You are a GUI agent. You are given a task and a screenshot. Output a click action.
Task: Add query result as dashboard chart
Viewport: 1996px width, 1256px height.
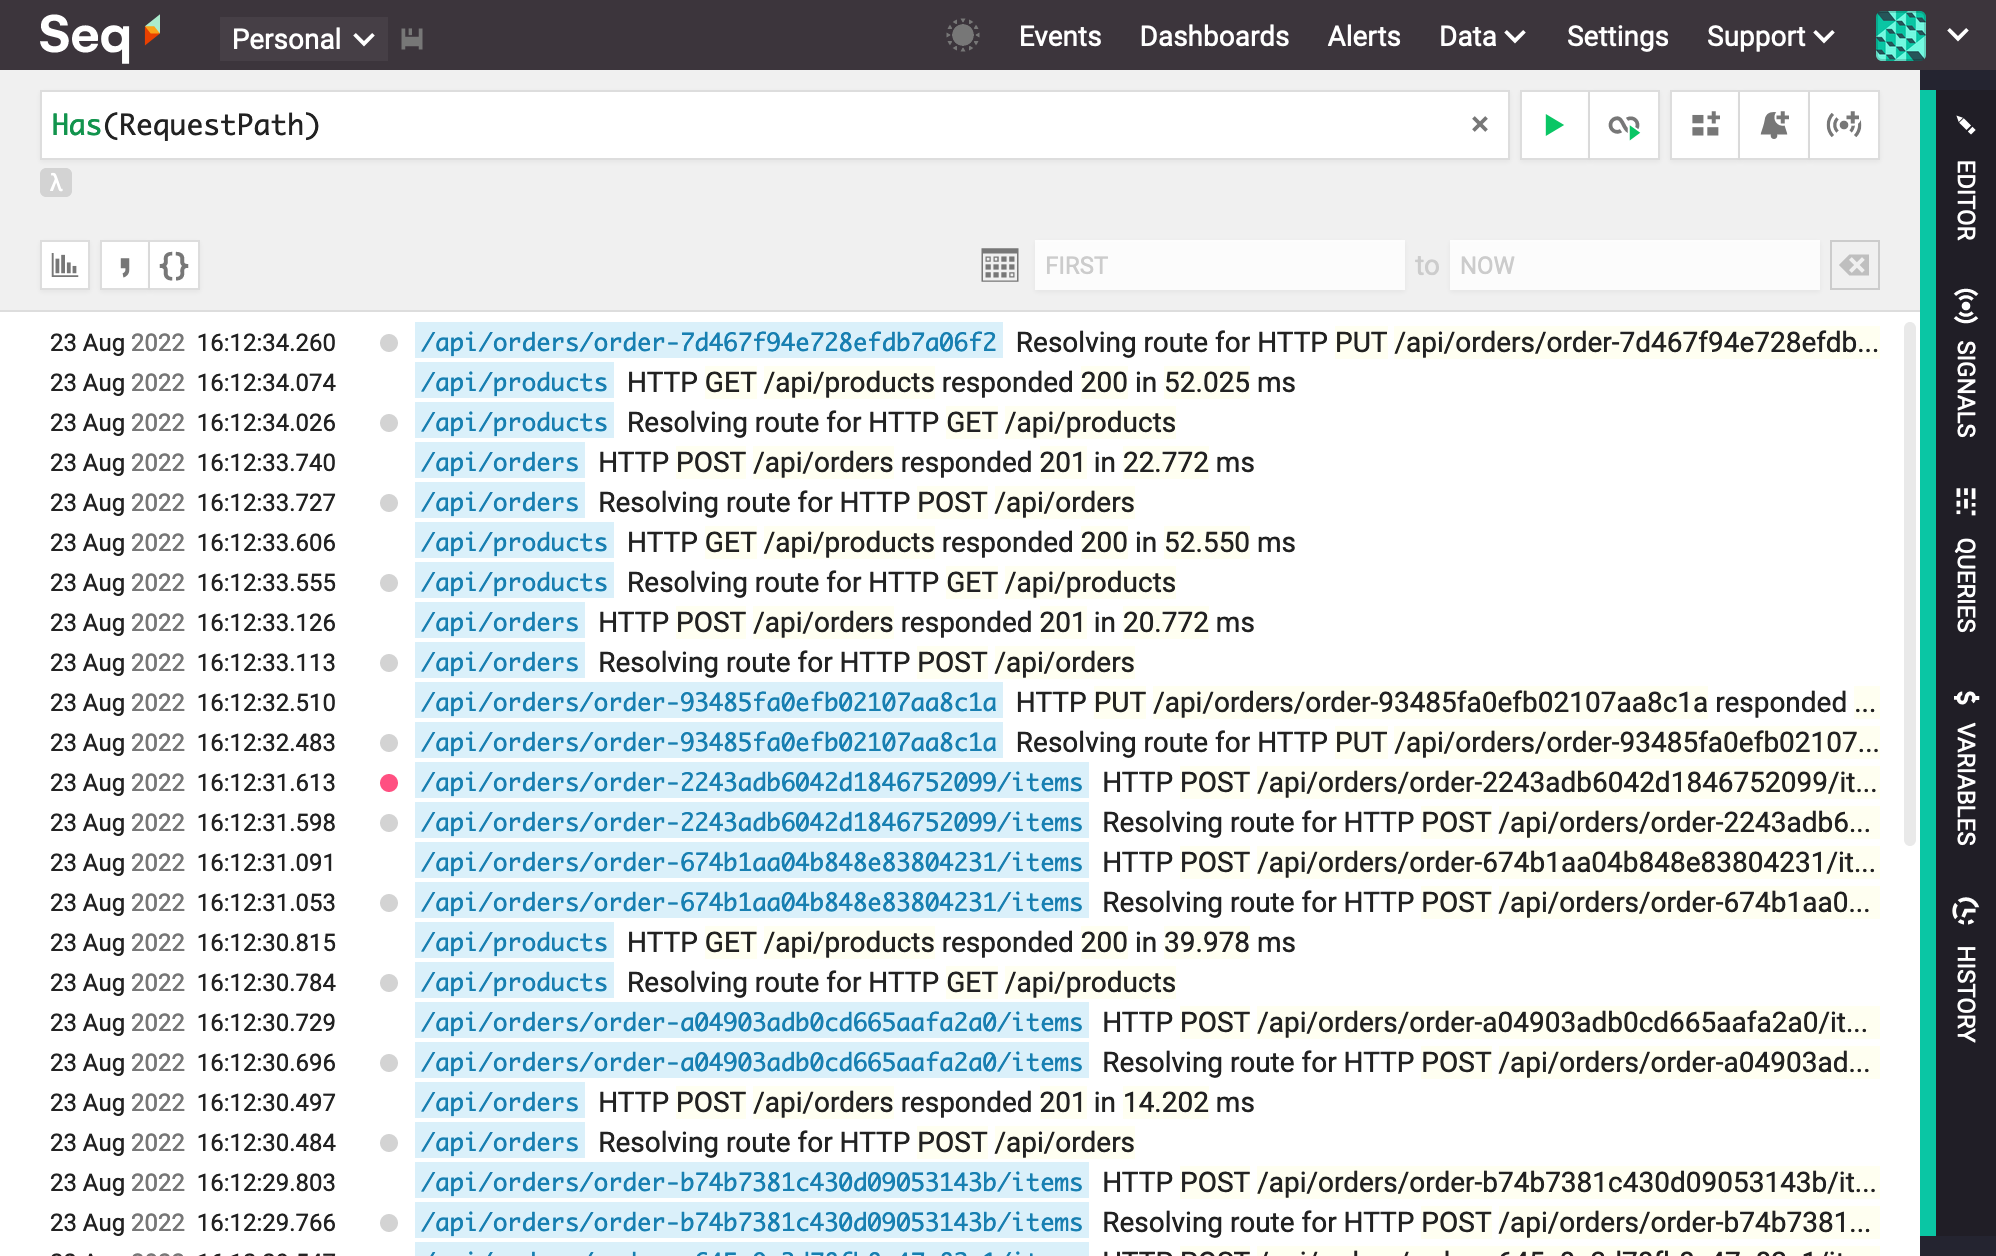pos(1704,125)
